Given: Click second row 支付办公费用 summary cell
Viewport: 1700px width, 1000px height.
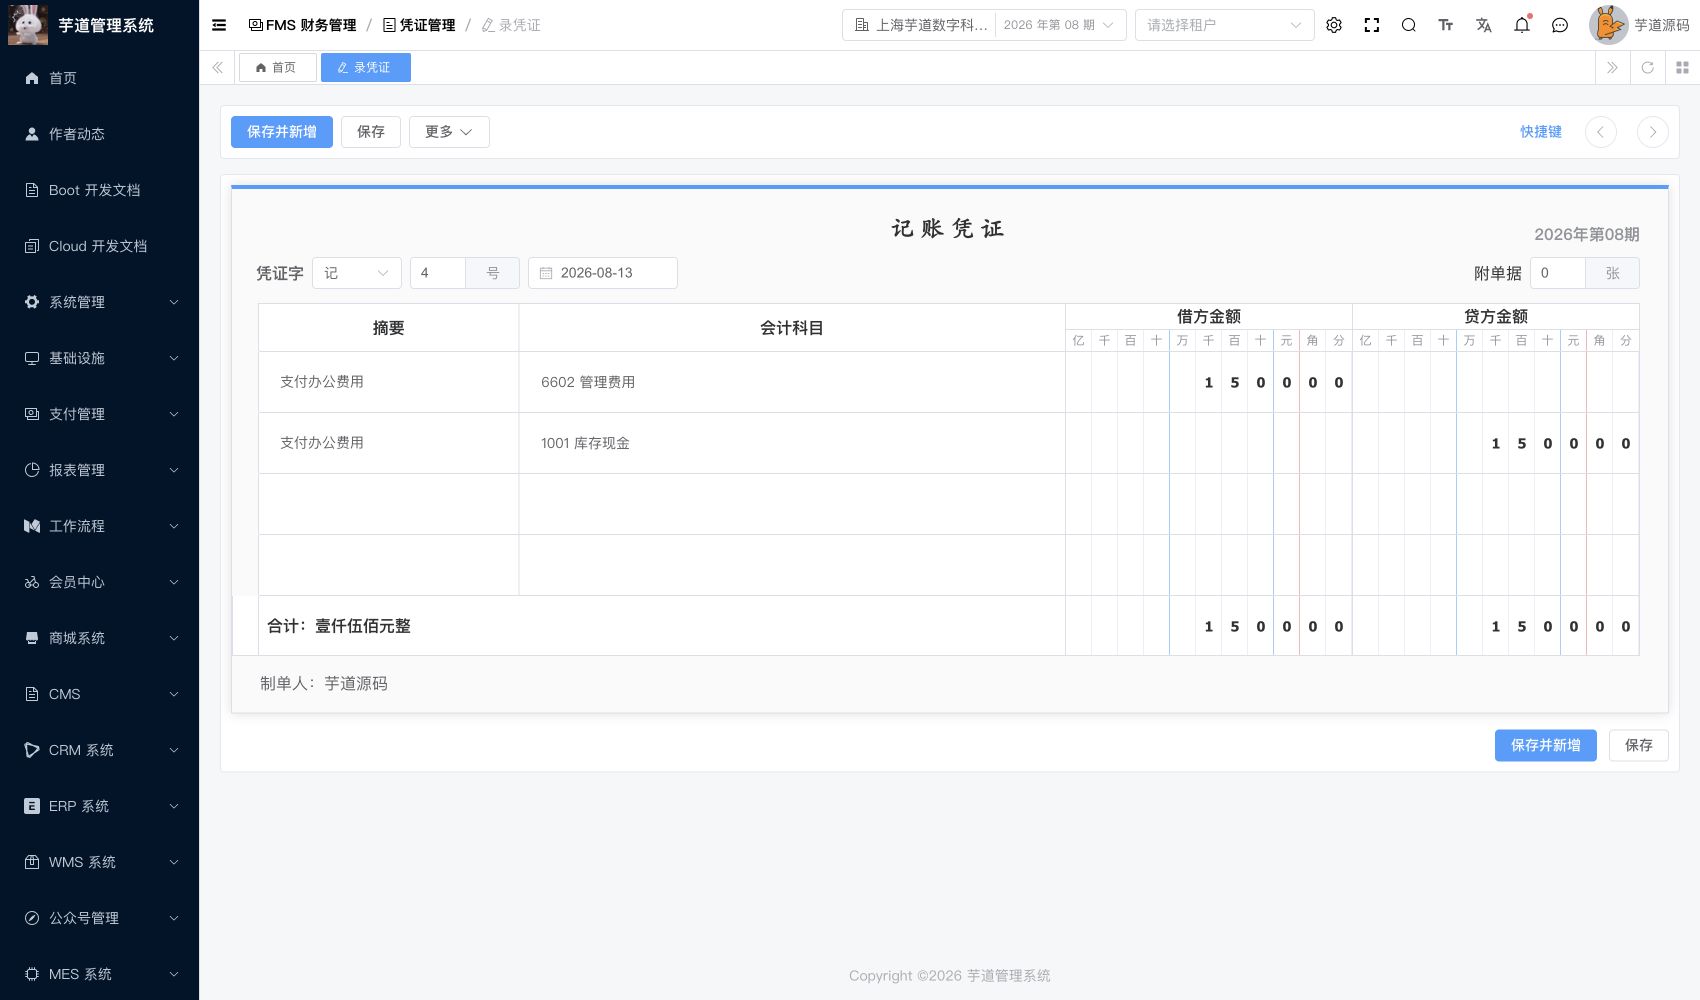Looking at the screenshot, I should (x=389, y=443).
